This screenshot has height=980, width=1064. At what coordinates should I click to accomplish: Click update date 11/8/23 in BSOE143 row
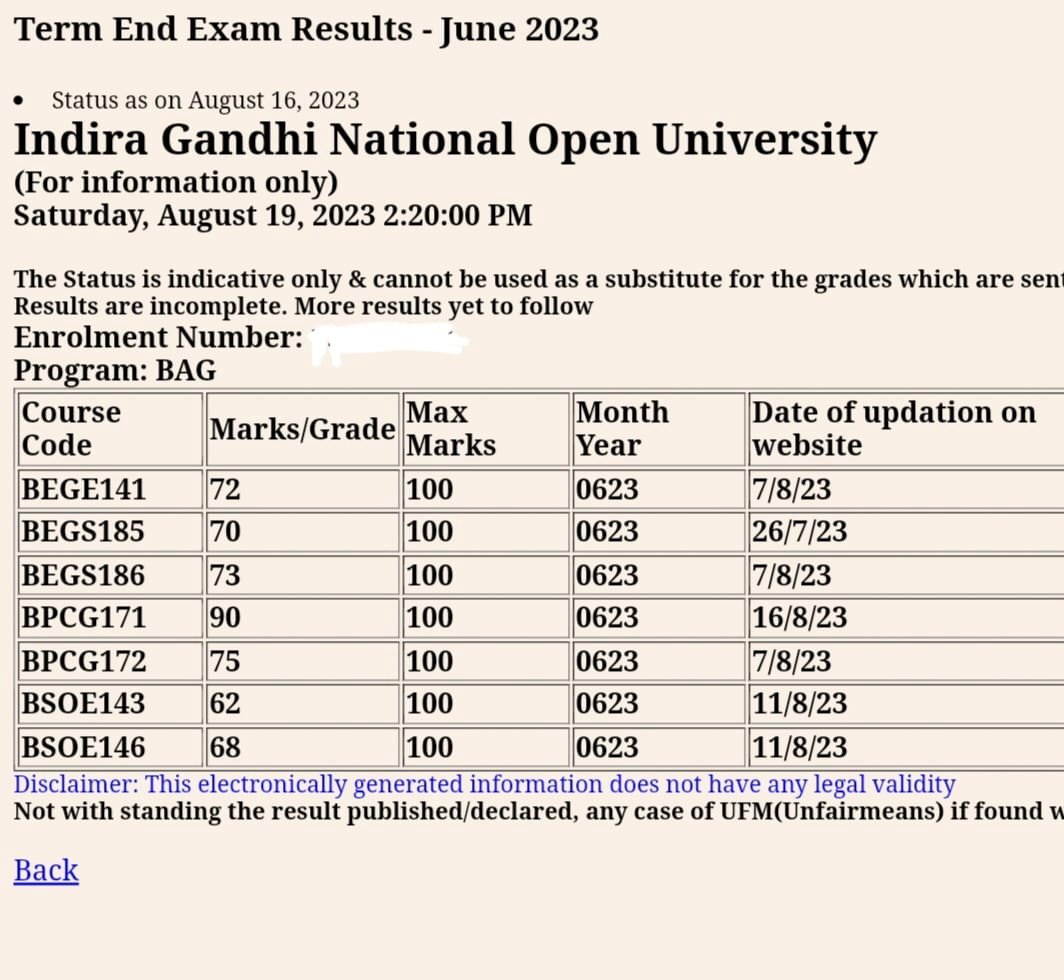799,703
